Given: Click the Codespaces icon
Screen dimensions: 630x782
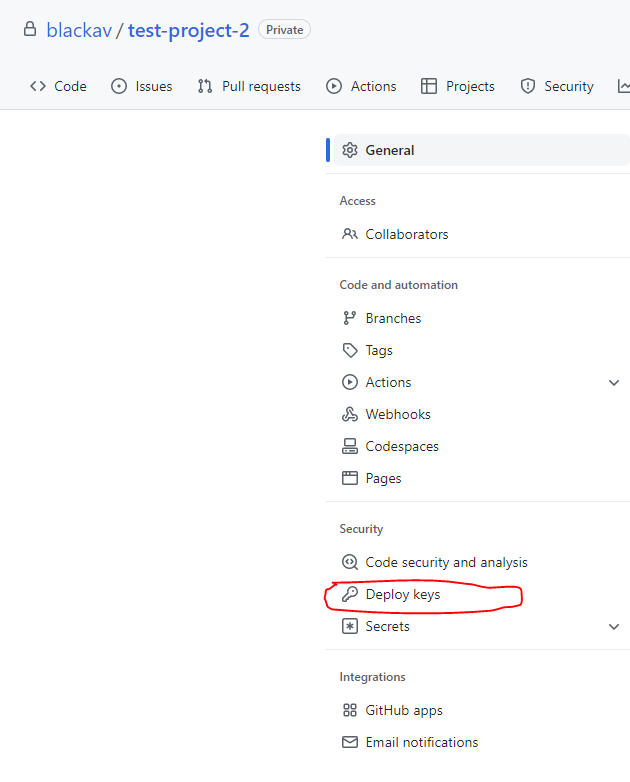Looking at the screenshot, I should (x=350, y=446).
